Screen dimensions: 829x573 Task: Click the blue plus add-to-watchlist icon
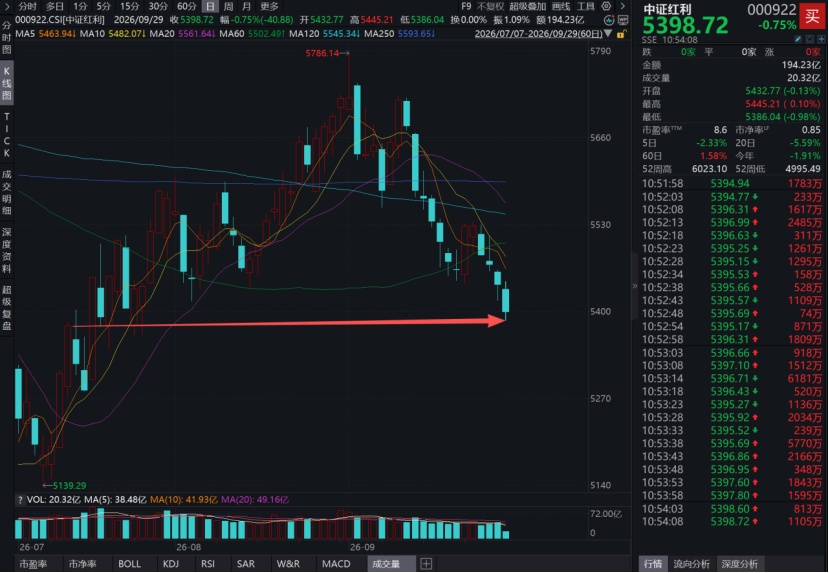821,40
